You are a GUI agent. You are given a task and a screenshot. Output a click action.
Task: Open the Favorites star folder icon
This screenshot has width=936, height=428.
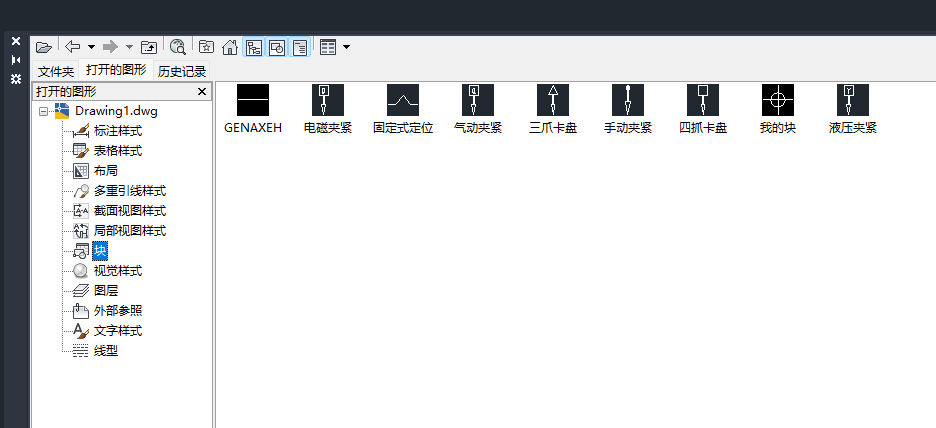(x=206, y=47)
